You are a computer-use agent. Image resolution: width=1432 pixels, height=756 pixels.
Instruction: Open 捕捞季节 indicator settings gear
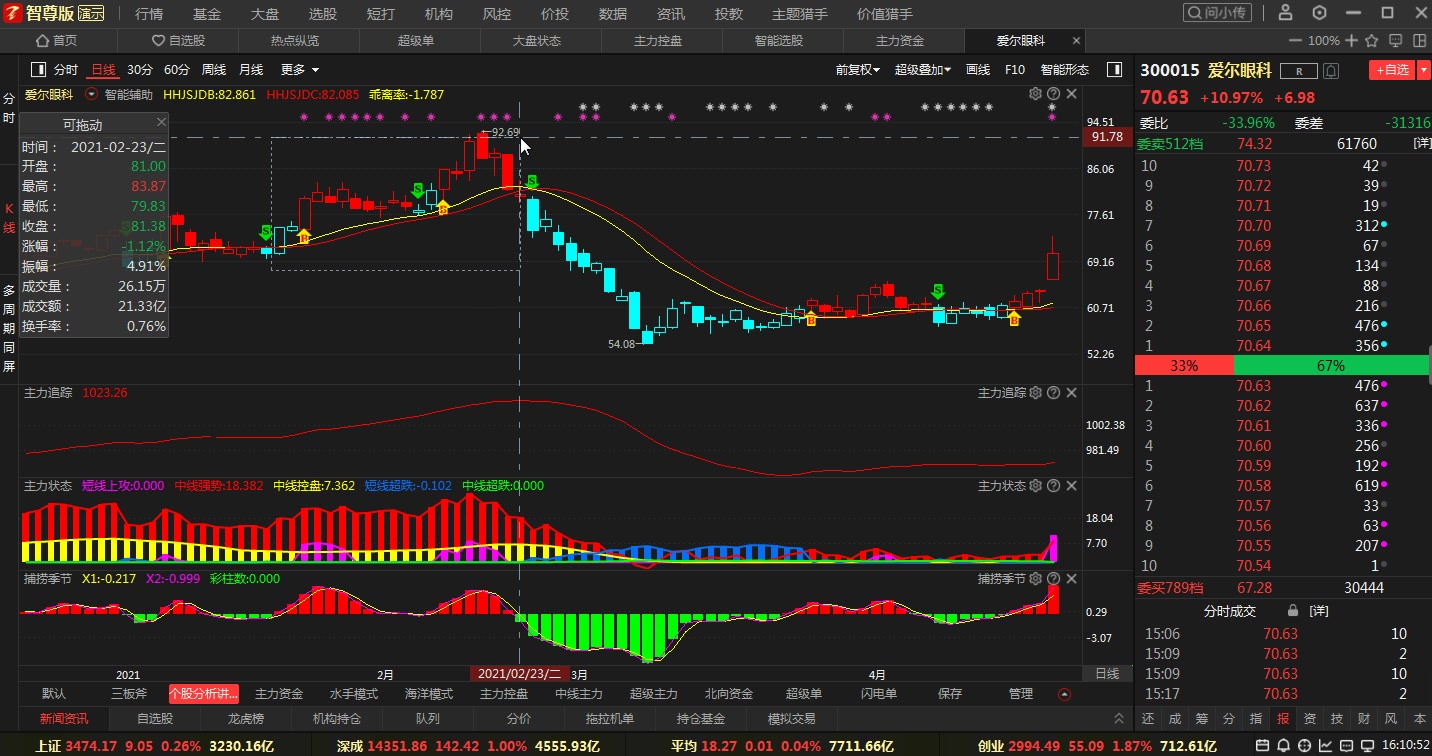click(1036, 579)
